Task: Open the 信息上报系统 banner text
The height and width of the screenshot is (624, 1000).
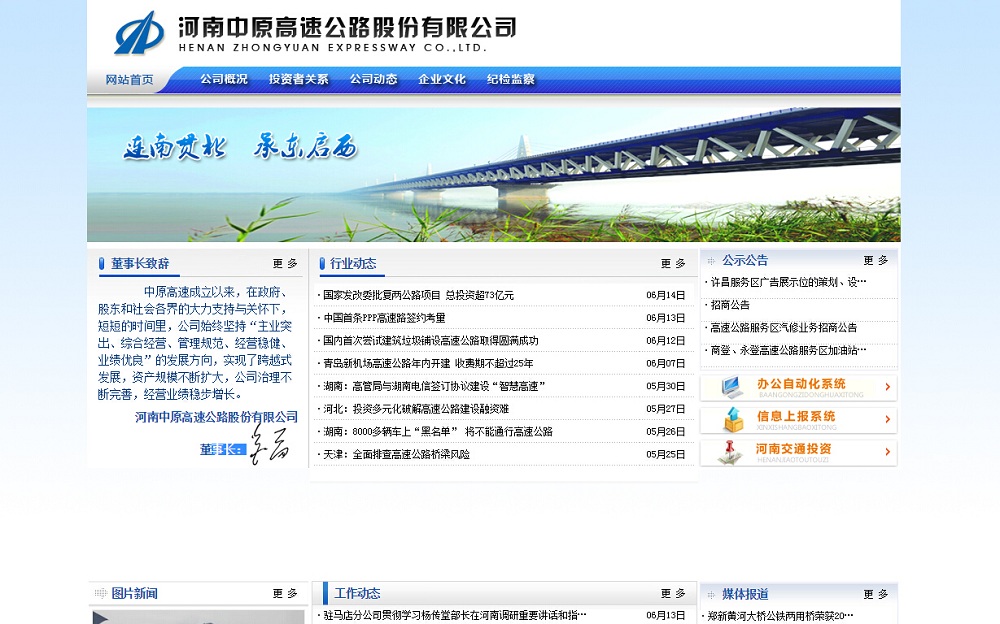Action: [x=796, y=416]
